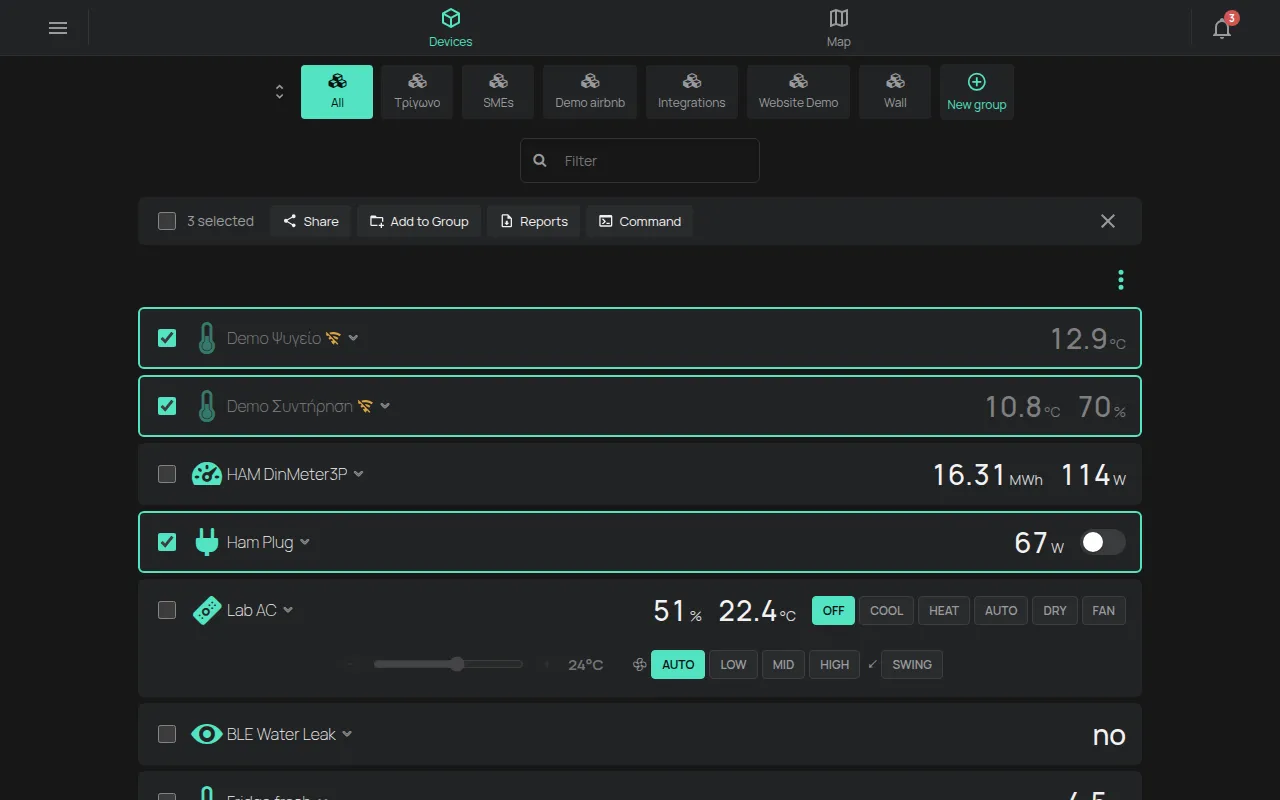The height and width of the screenshot is (800, 1280).
Task: Send a Command to the selected devices
Action: (x=639, y=221)
